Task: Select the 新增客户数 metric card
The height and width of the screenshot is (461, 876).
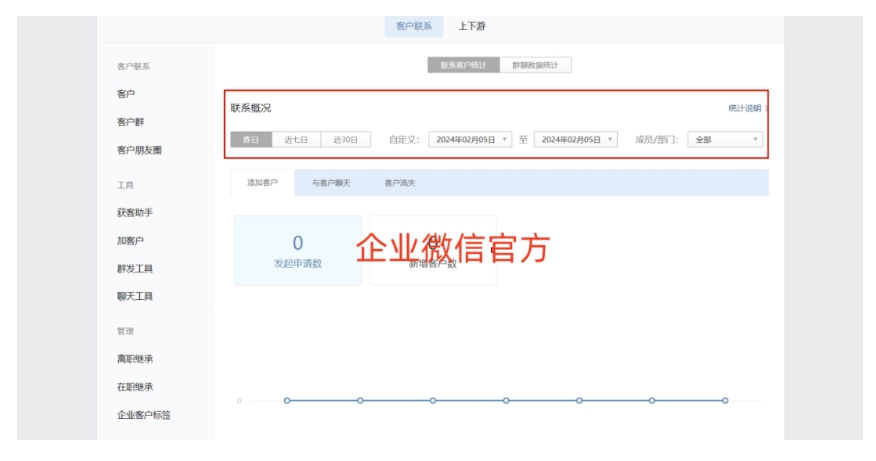Action: click(433, 250)
